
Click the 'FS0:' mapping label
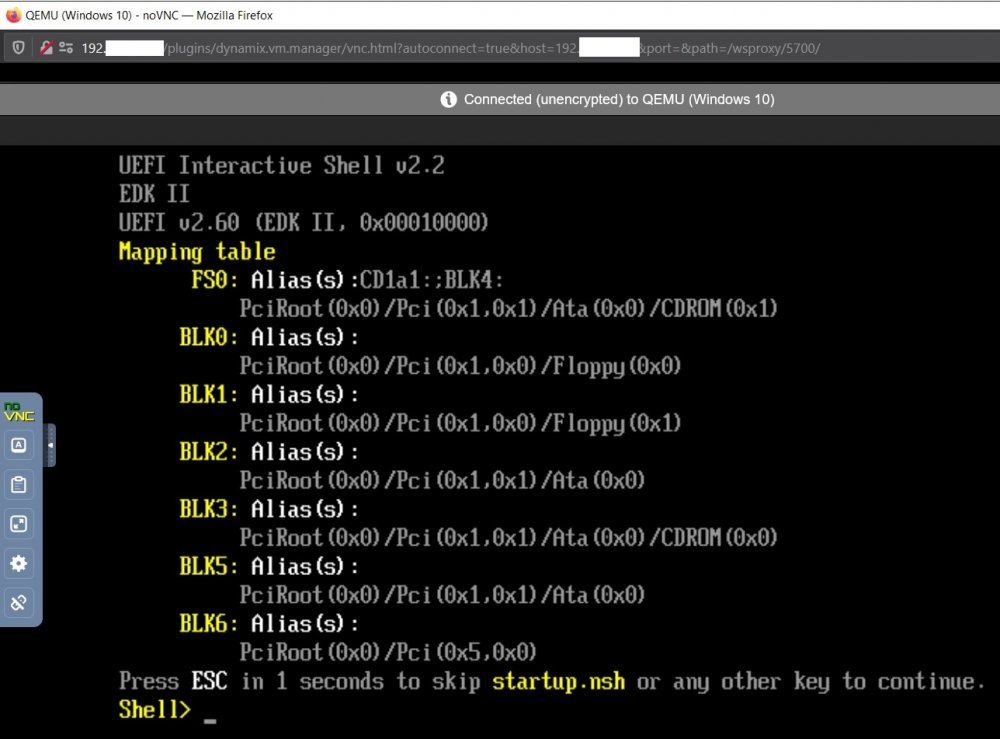215,280
